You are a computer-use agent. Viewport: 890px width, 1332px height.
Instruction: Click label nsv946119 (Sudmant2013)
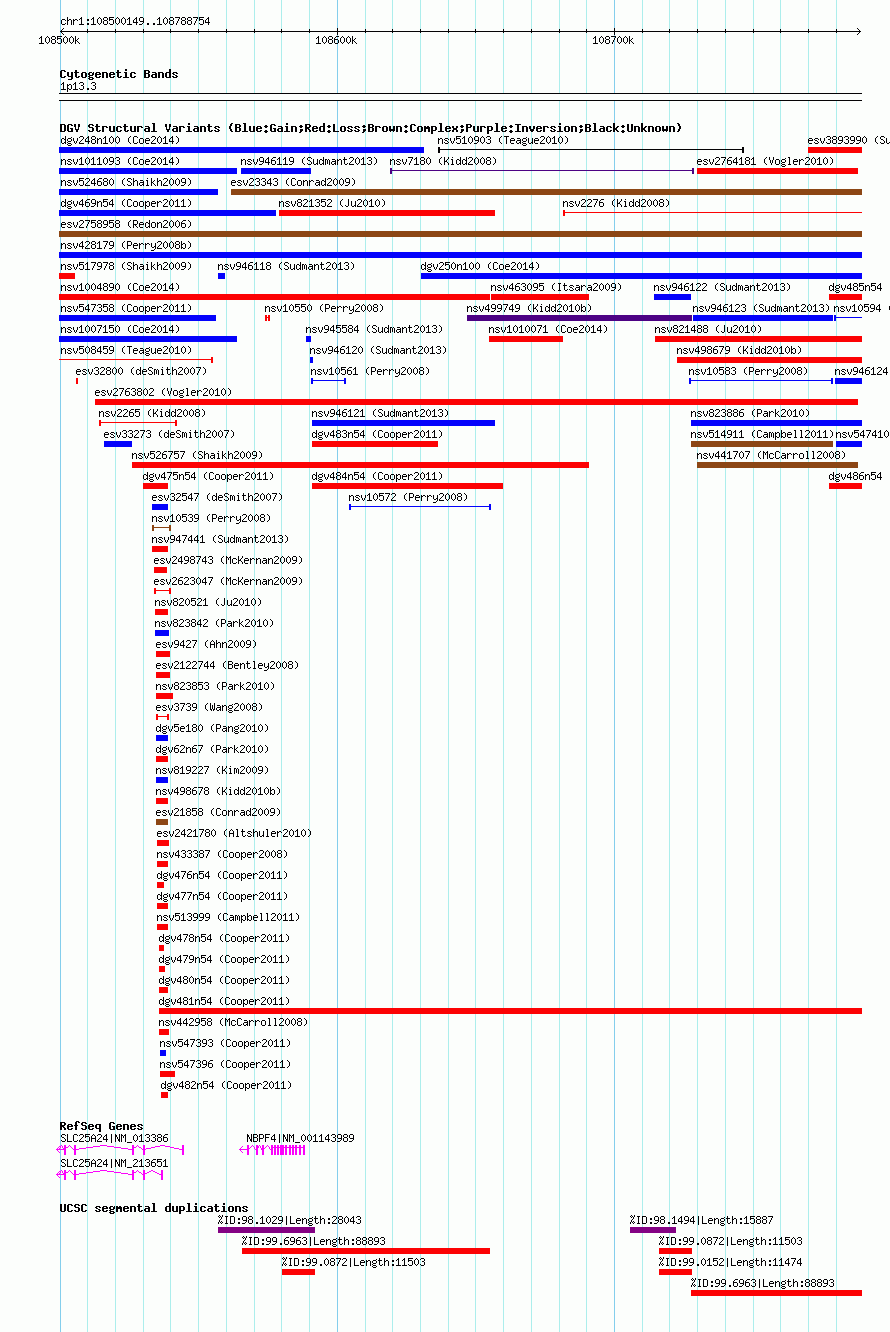[309, 161]
